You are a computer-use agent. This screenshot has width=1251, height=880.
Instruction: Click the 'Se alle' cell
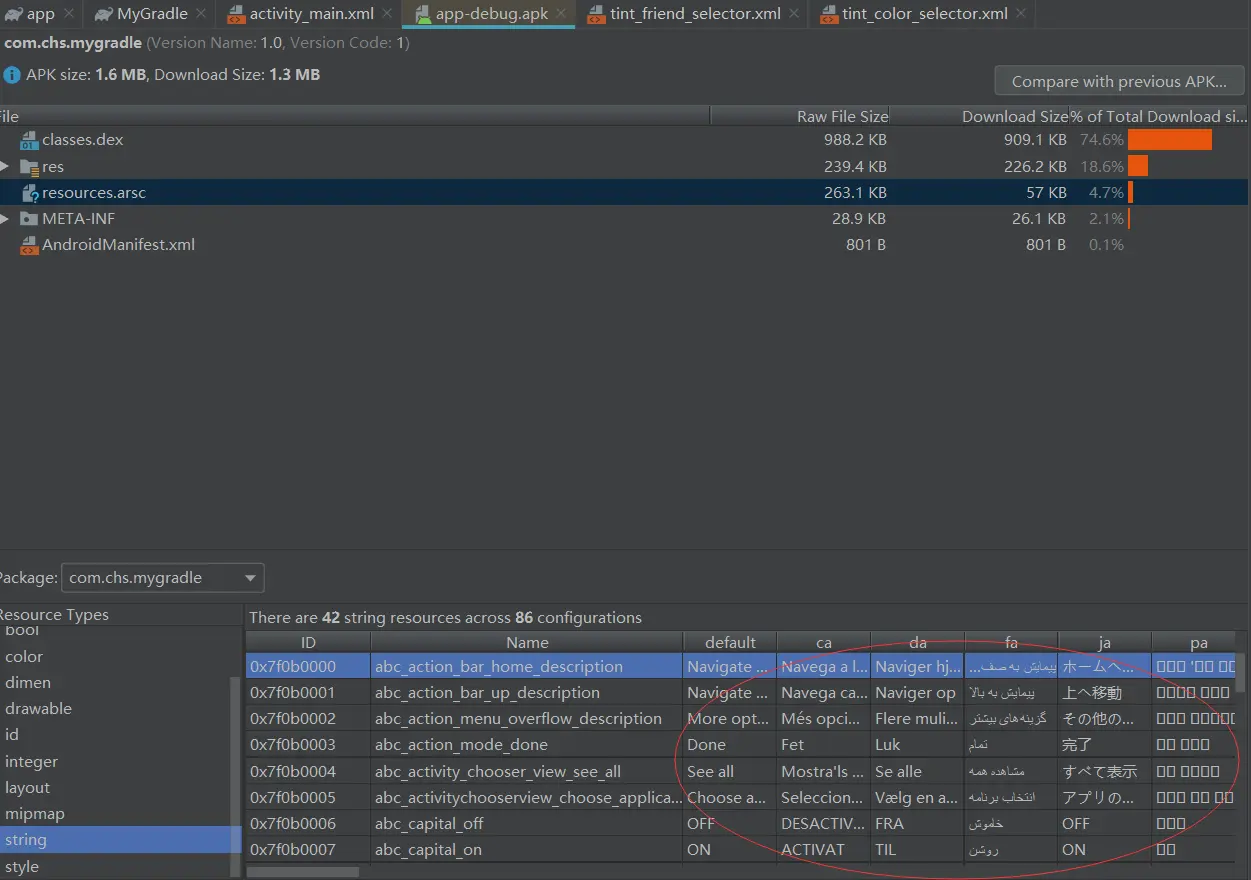pos(918,771)
